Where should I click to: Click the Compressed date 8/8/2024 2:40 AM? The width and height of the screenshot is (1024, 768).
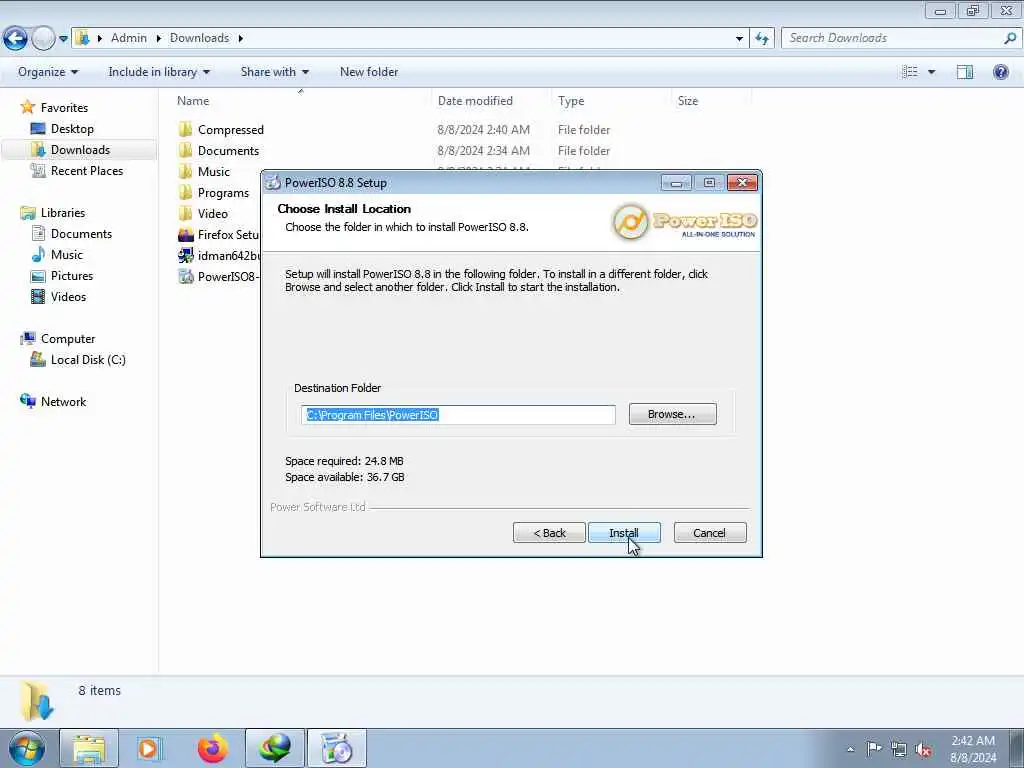point(483,130)
